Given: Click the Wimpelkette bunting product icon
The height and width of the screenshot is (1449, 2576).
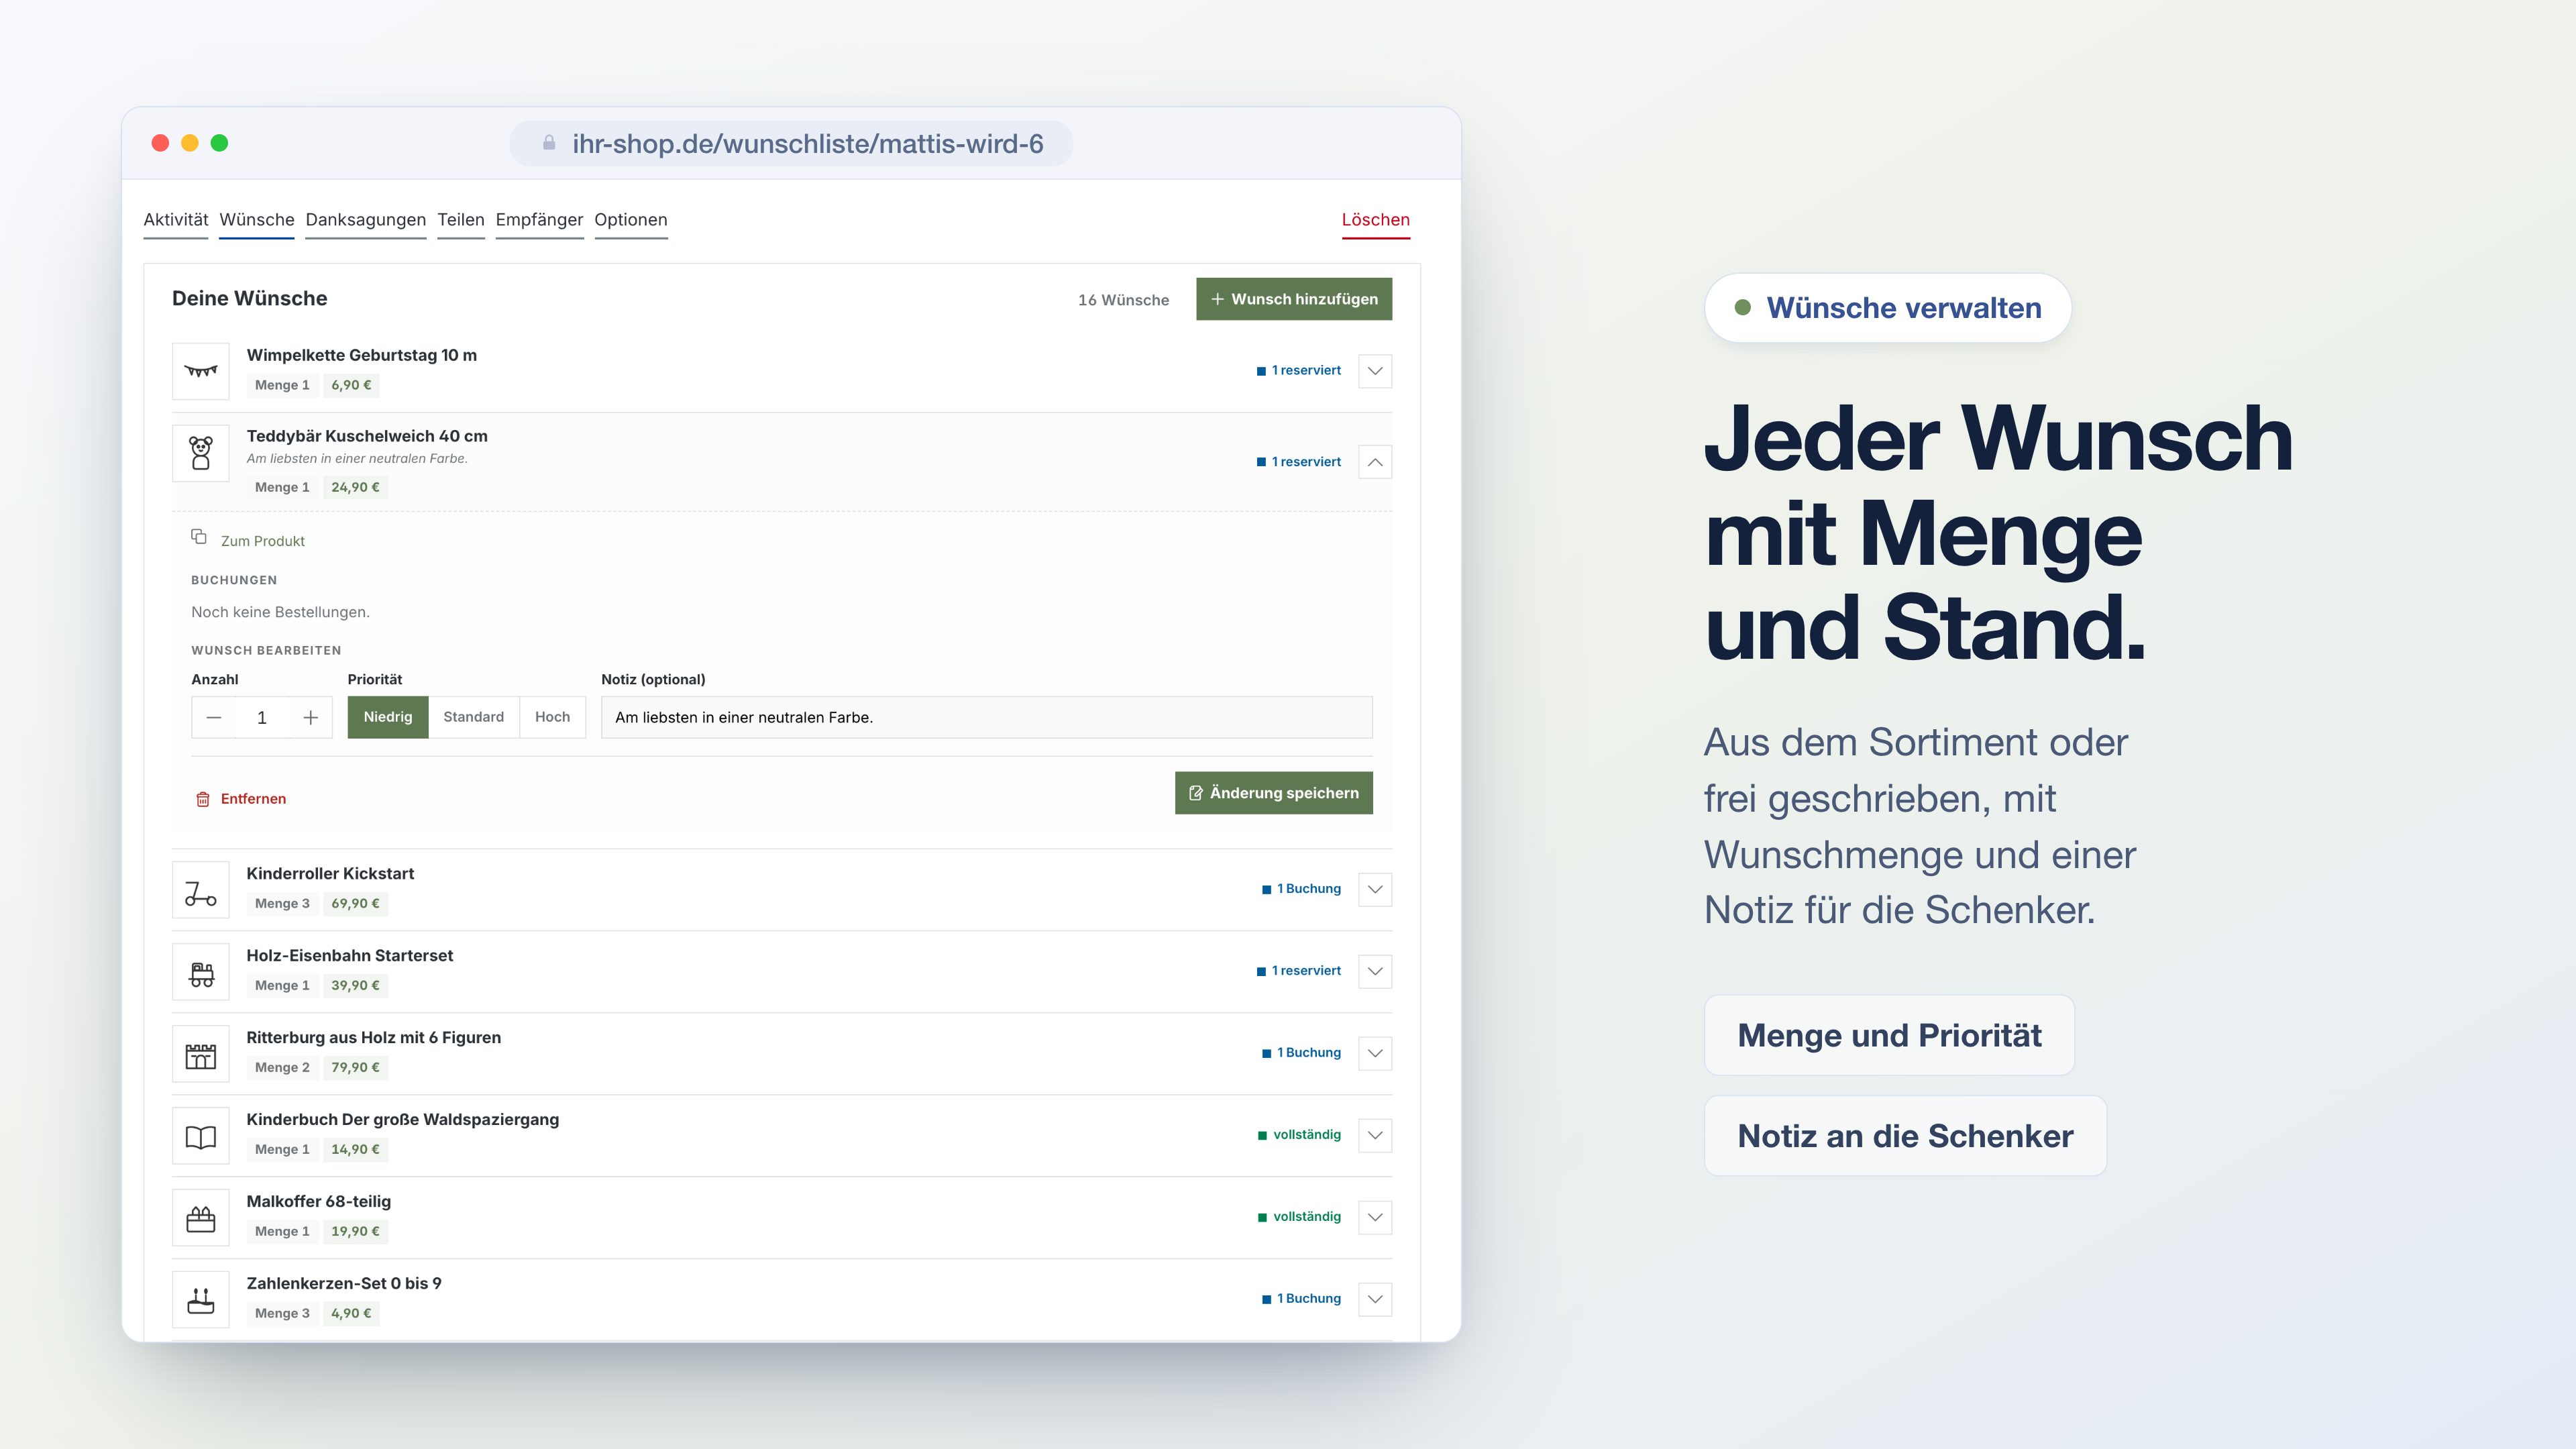Looking at the screenshot, I should pos(201,371).
